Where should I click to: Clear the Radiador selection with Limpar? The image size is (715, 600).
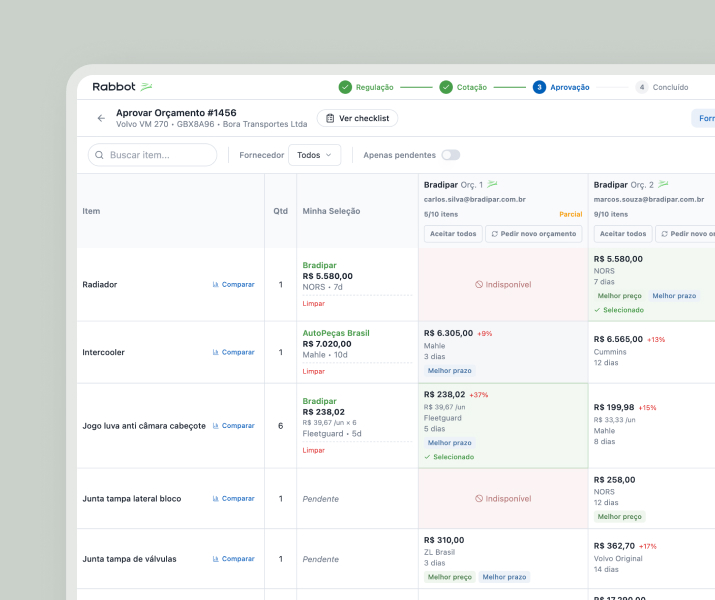314,304
